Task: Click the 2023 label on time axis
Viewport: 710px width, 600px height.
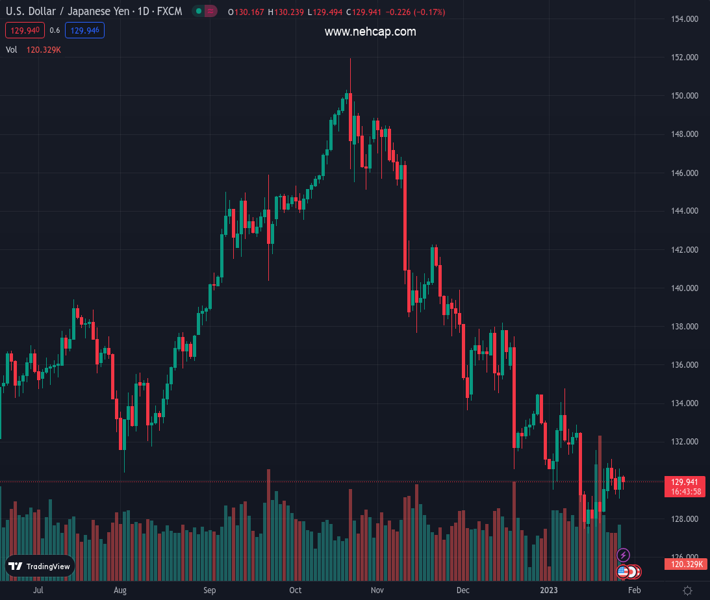Action: (551, 590)
